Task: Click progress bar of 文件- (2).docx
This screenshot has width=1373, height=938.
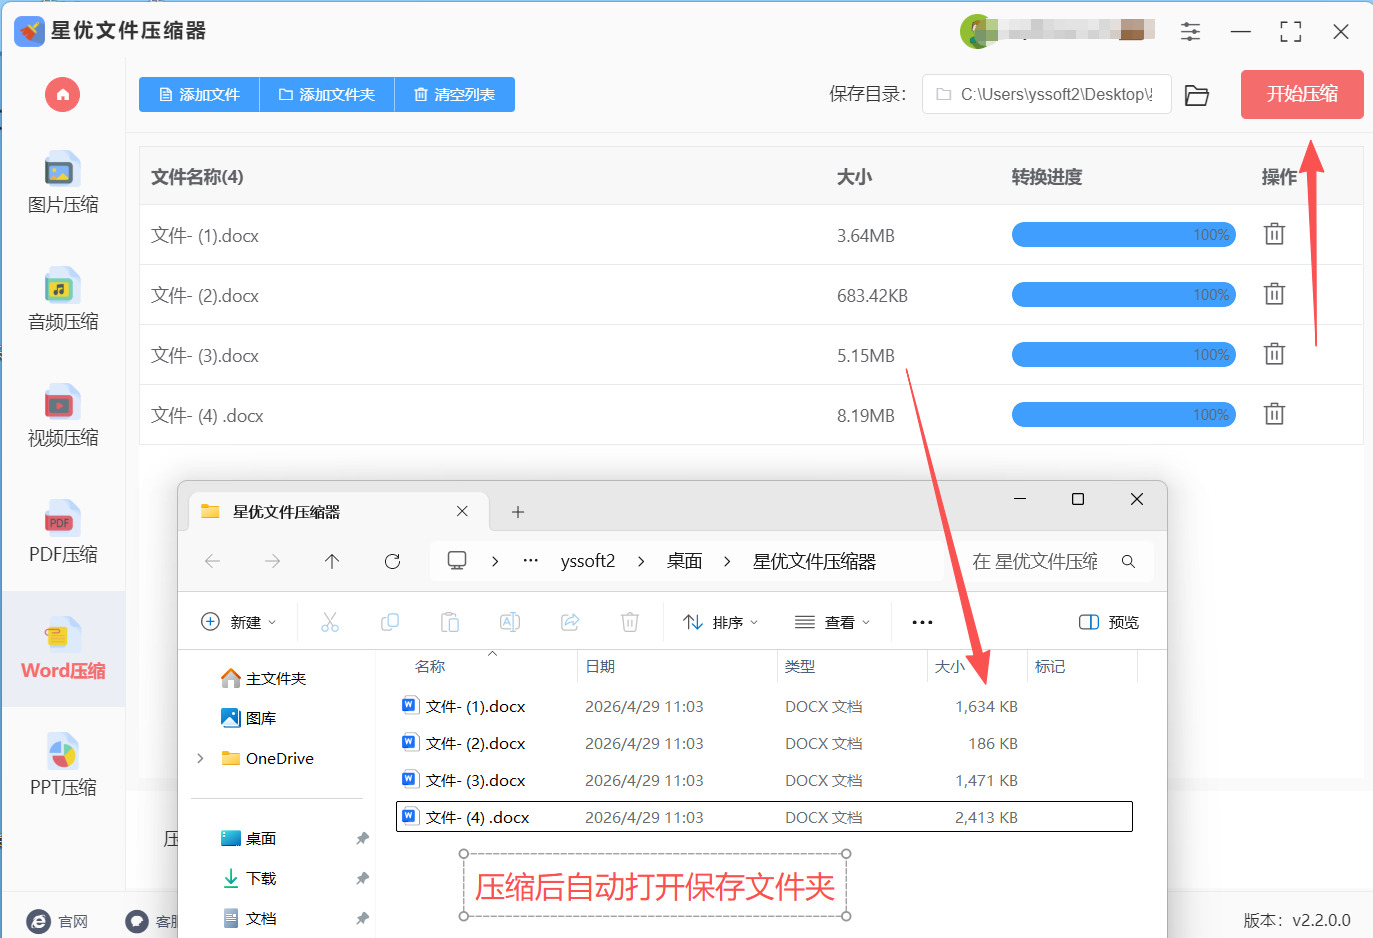Action: pos(1124,295)
